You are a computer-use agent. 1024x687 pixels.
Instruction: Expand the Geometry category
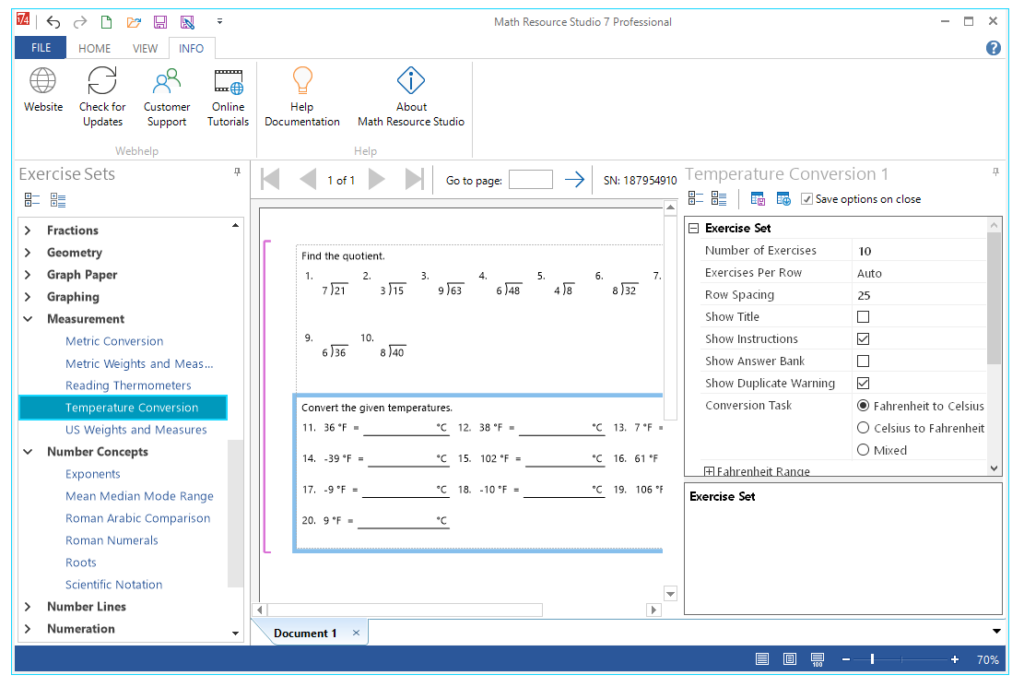(x=27, y=253)
